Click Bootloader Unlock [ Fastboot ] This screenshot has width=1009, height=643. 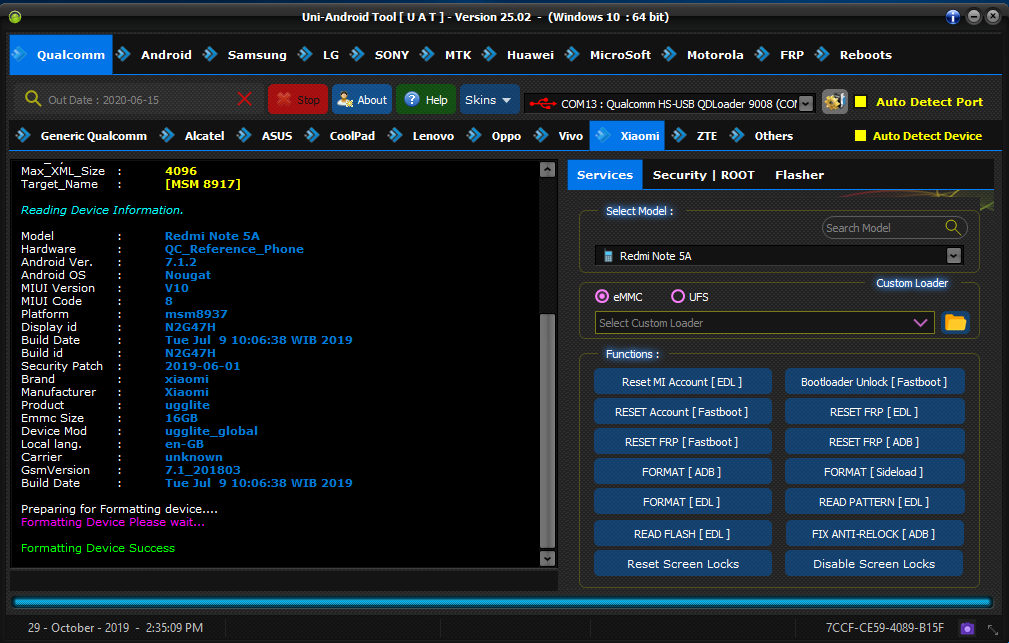click(874, 382)
